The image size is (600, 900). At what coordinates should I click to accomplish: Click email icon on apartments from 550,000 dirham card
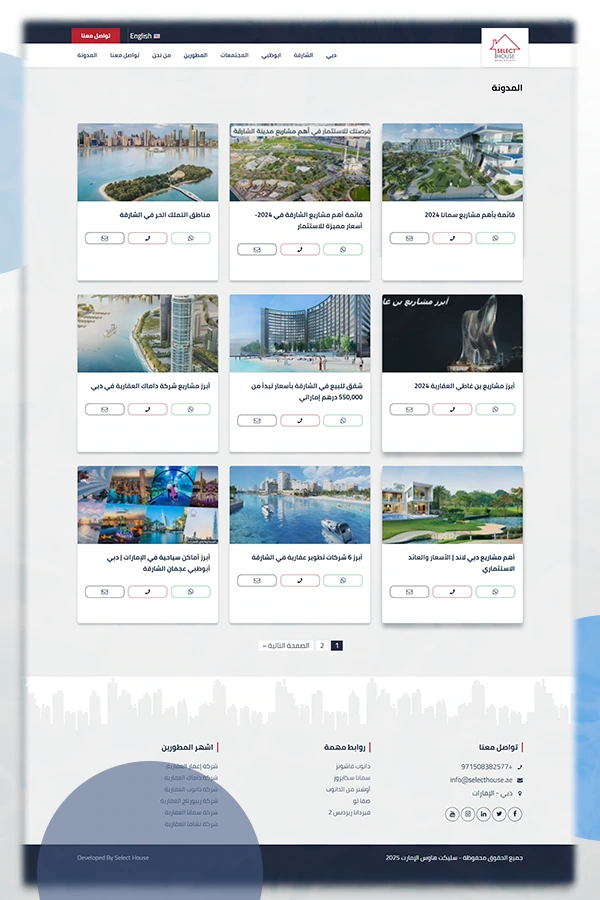(257, 421)
